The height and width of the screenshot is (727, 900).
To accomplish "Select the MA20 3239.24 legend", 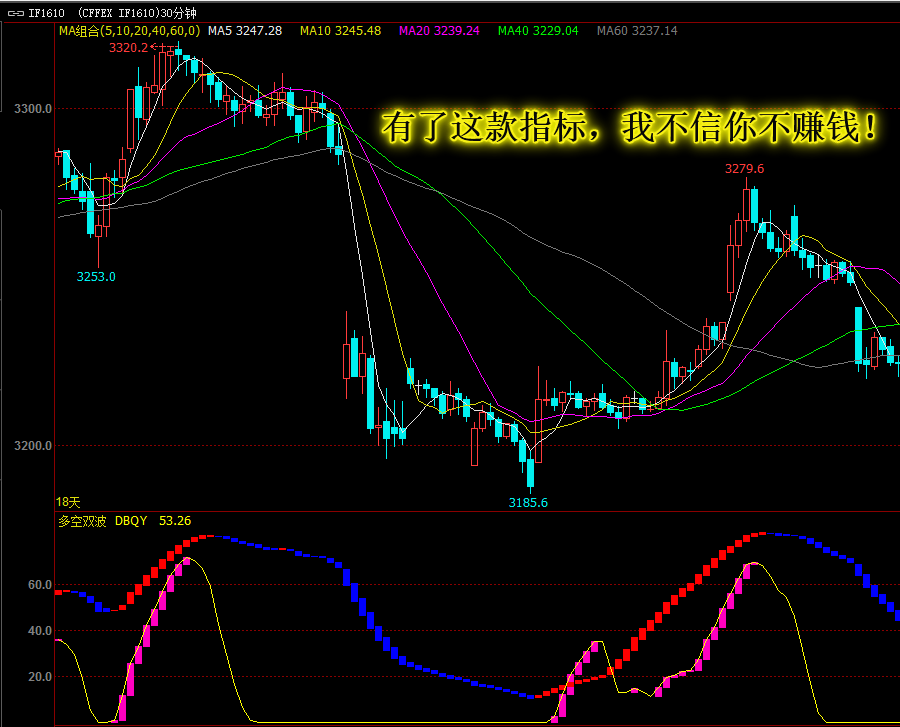I will click(439, 31).
